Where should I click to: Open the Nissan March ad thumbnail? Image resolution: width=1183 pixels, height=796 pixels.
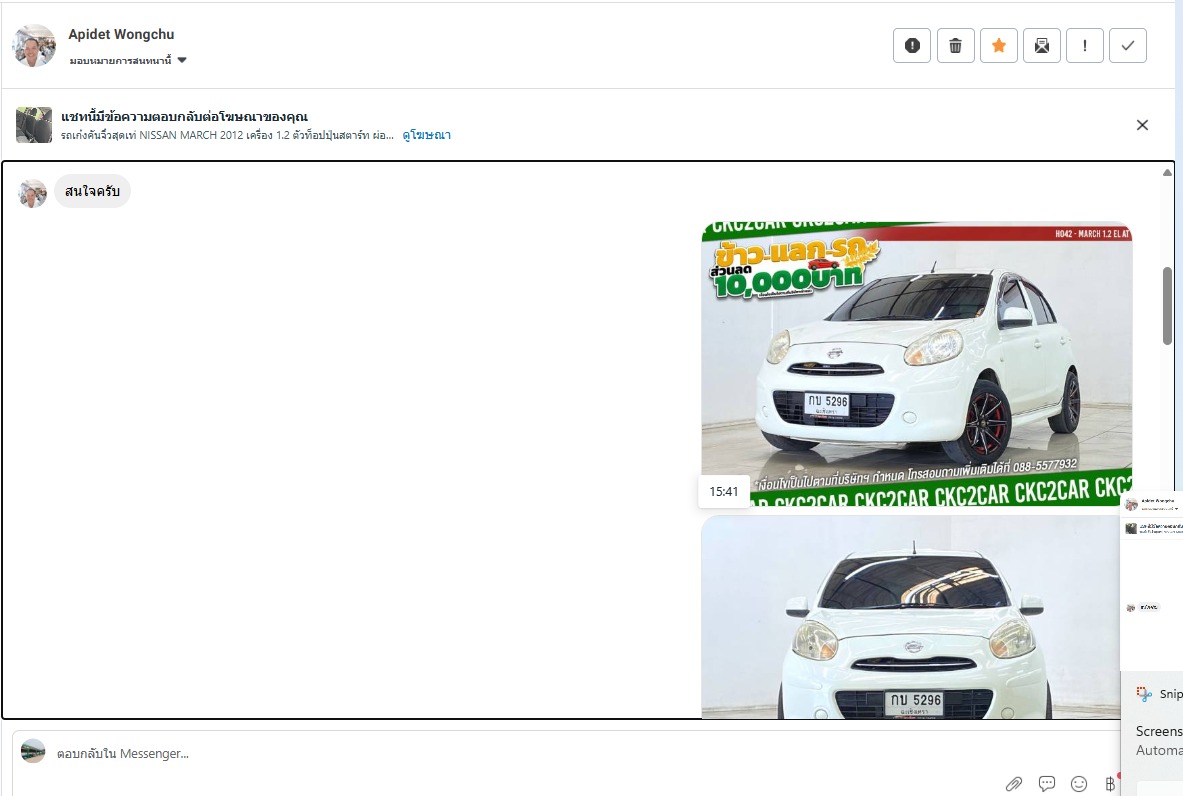click(34, 125)
